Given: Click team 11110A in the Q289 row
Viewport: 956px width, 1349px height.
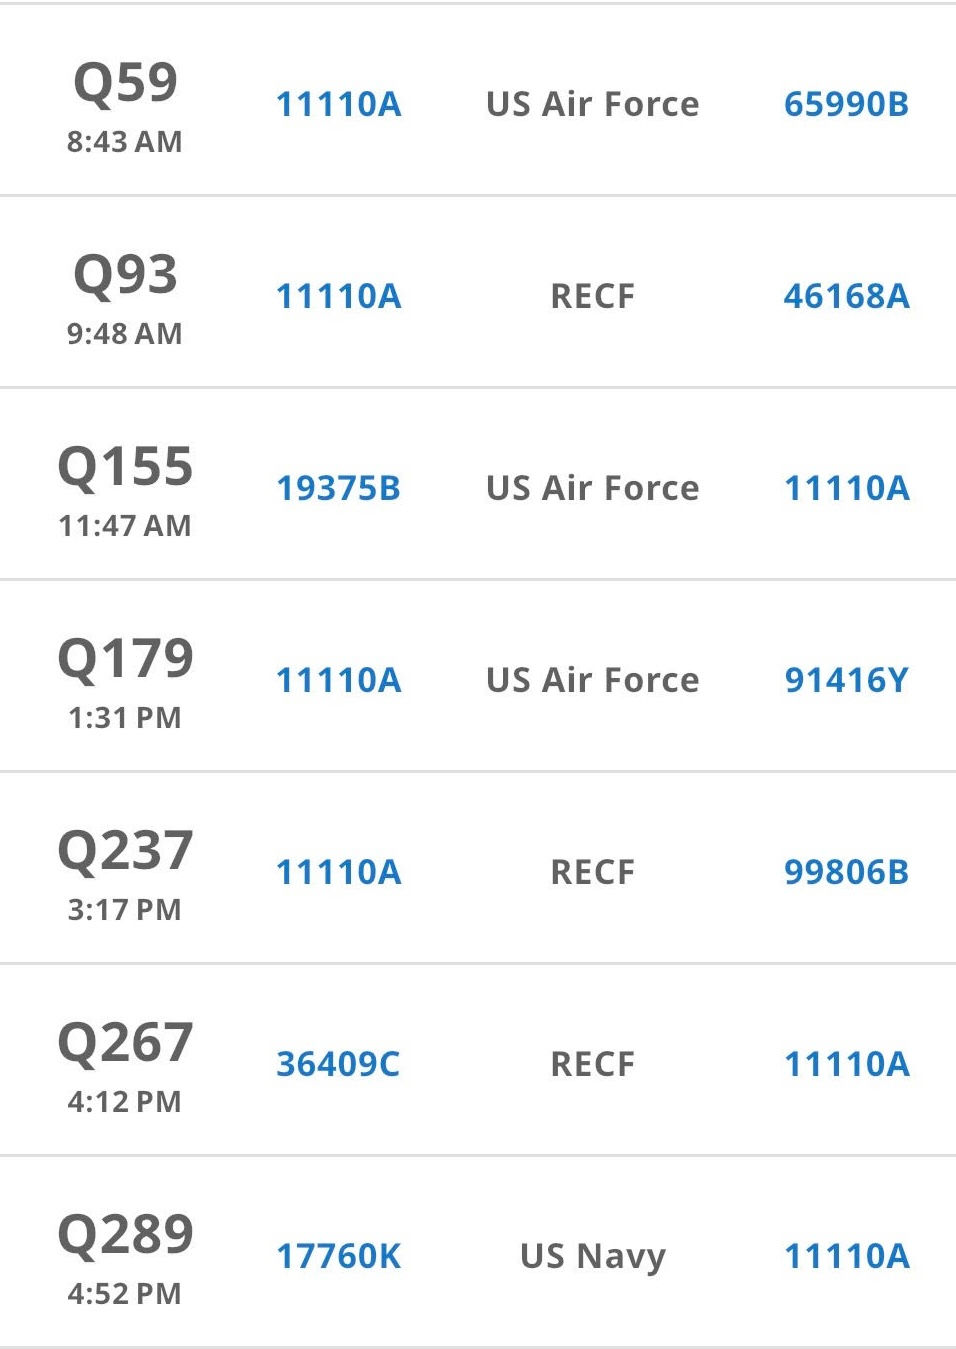Looking at the screenshot, I should click(846, 1256).
